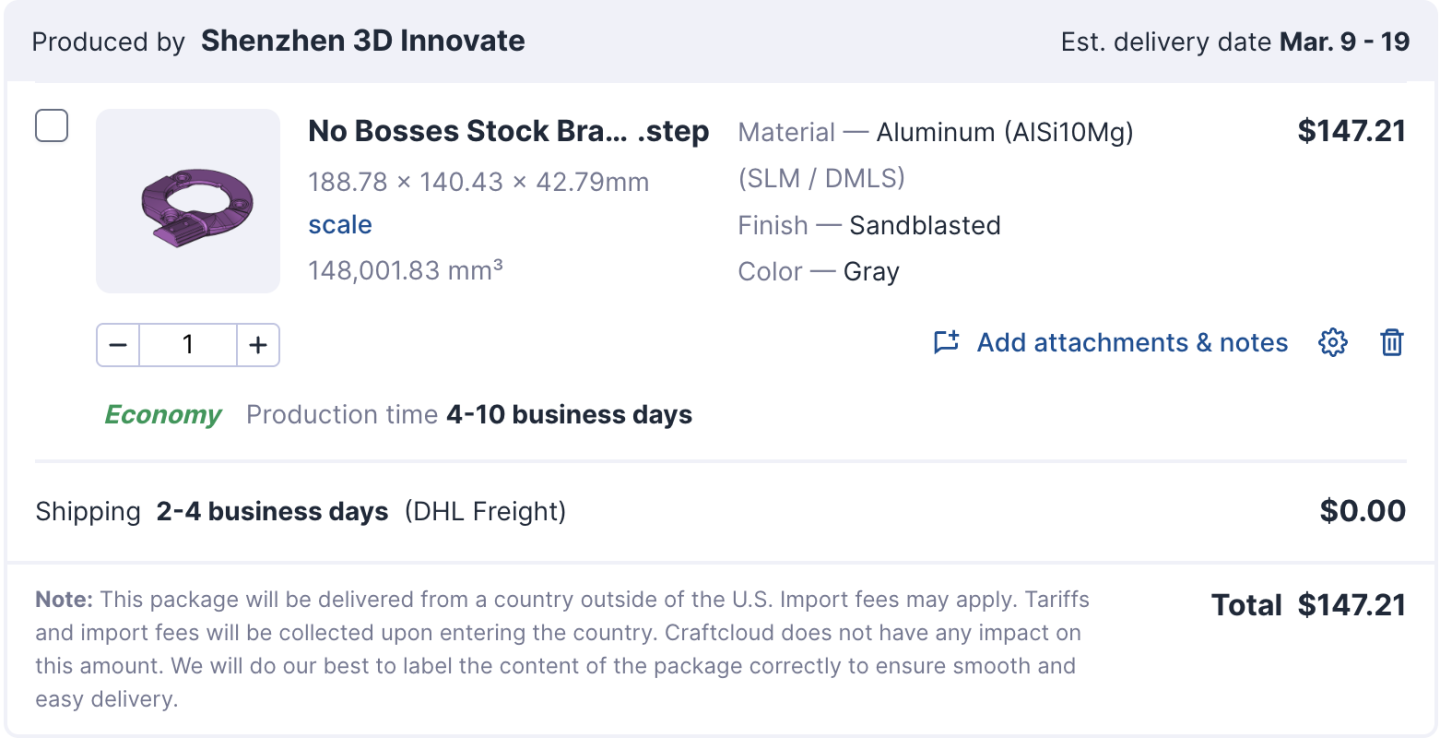Screen dimensions: 1440x738
Task: Select the No Bosses Stock item checkbox
Action: pyautogui.click(x=52, y=126)
